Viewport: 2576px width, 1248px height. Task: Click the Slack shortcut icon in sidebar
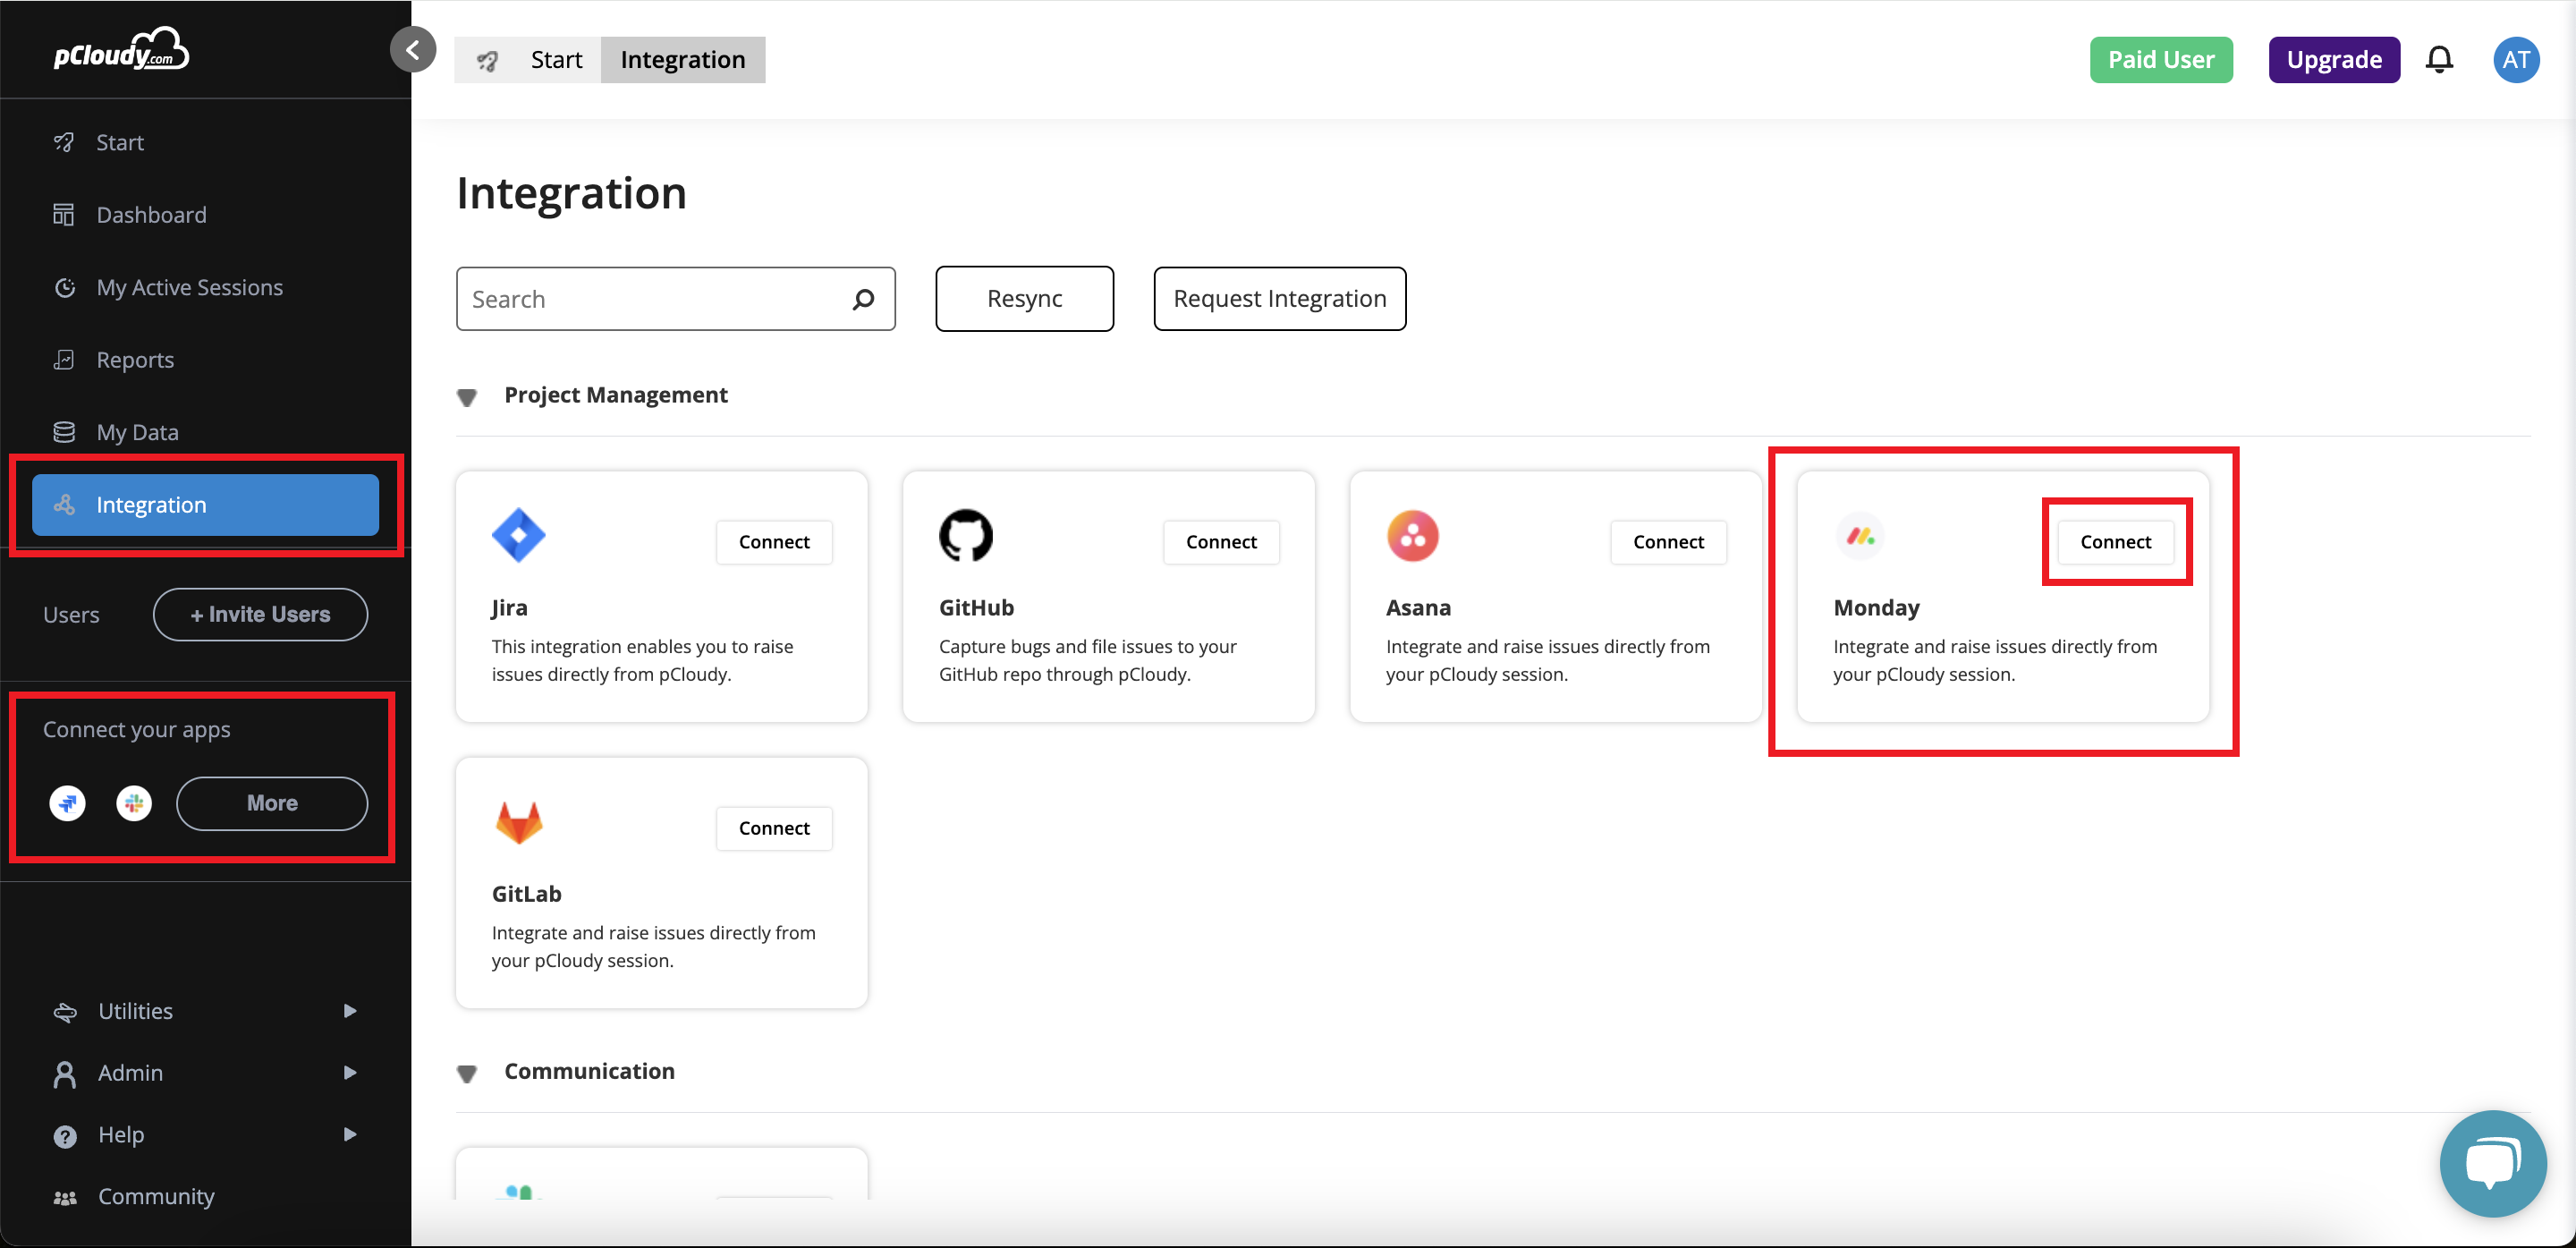point(134,803)
